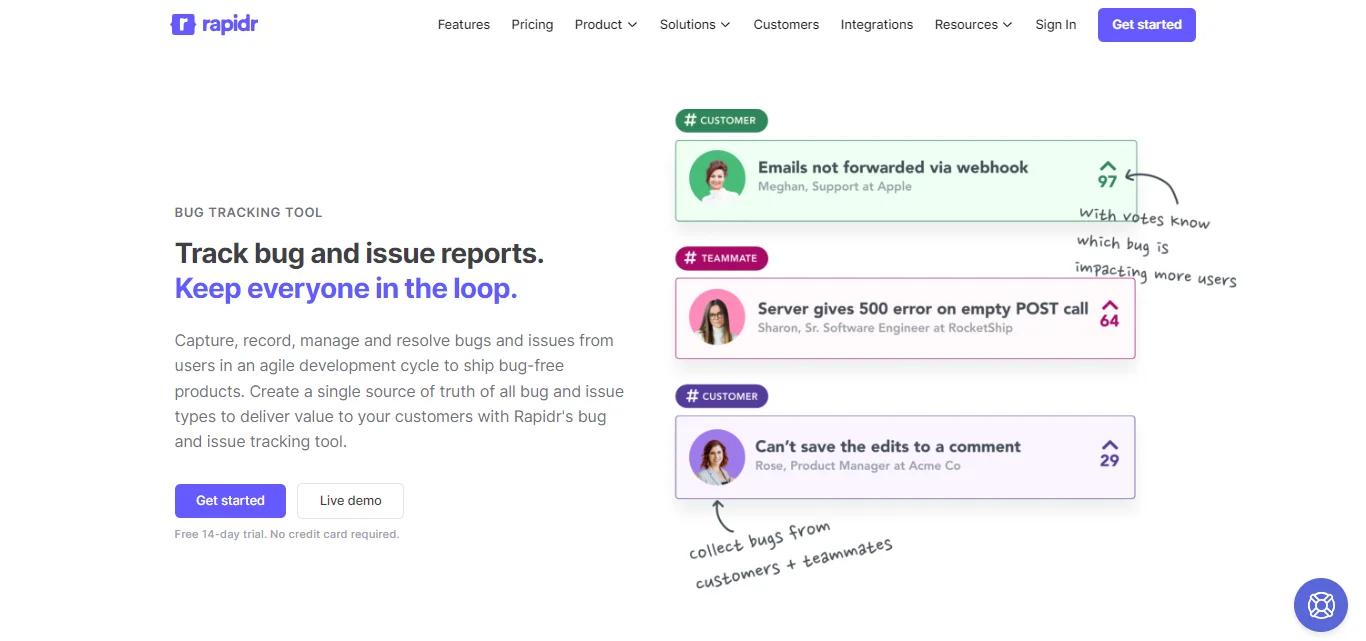The image size is (1366, 641).
Task: Click Sharon's avatar photo
Action: click(717, 318)
